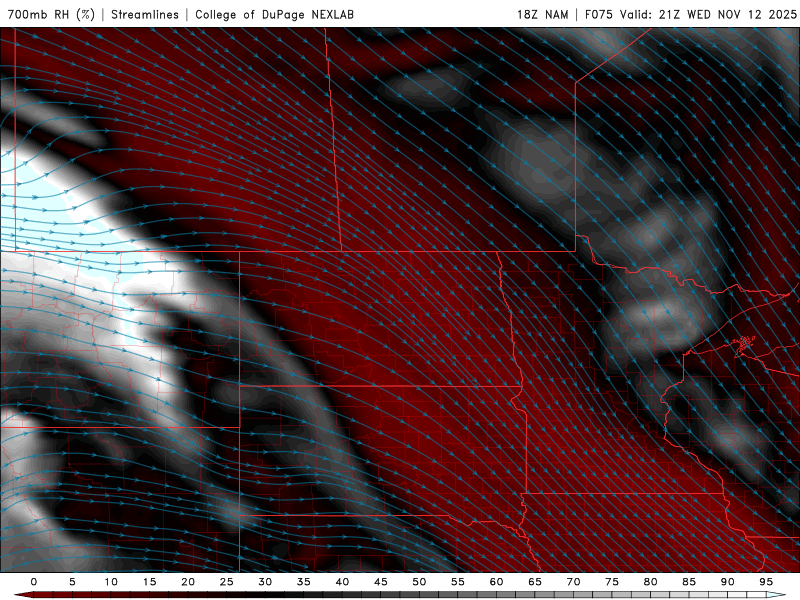This screenshot has height=600, width=800.
Task: Click the 55 value on colorbar
Action: pyautogui.click(x=458, y=582)
